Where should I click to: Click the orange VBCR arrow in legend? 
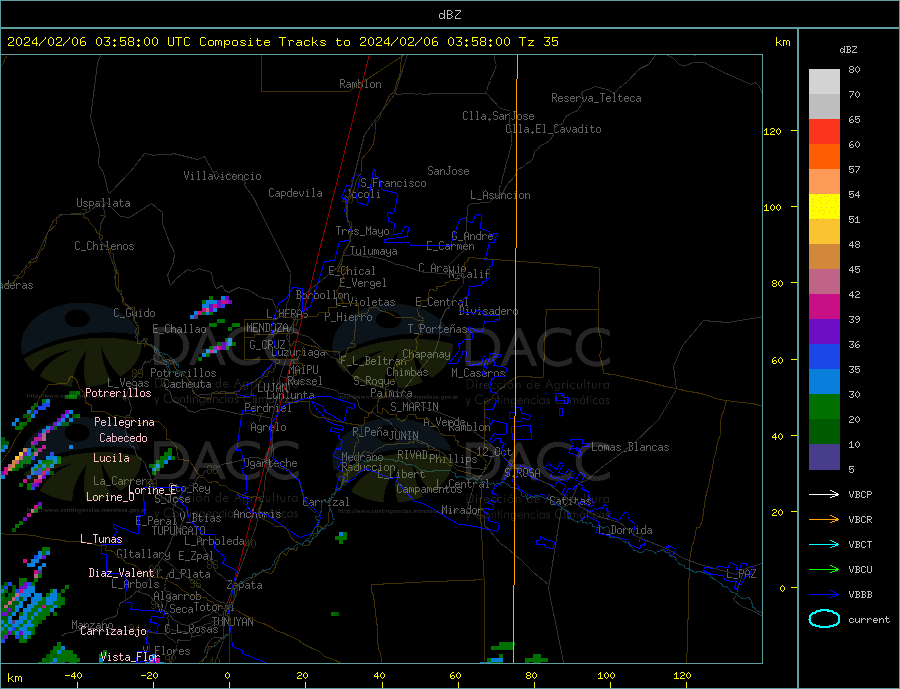(x=824, y=520)
